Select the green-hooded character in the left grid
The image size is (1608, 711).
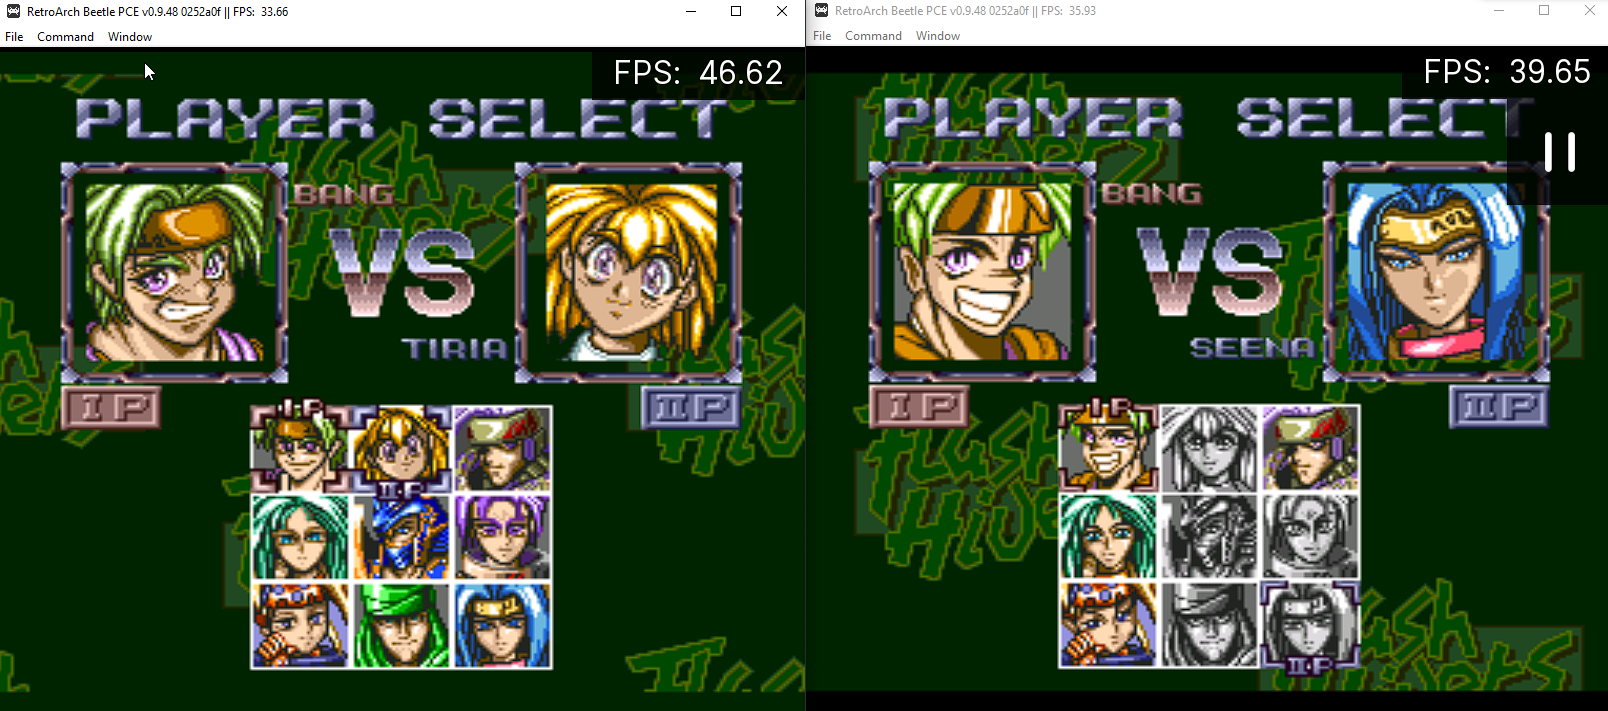[401, 625]
